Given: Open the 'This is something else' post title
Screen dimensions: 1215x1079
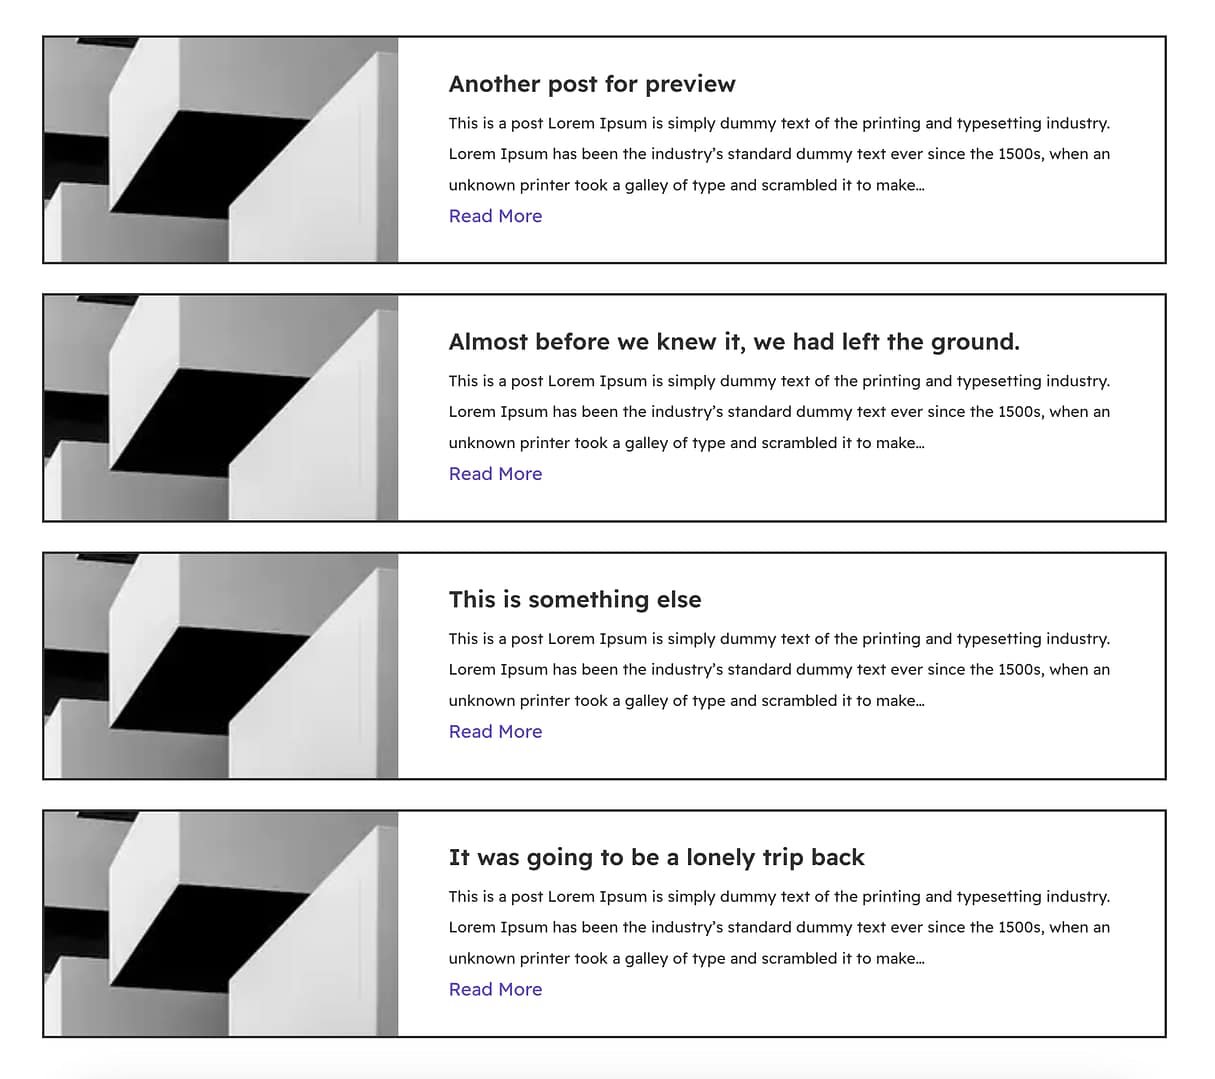Looking at the screenshot, I should click(x=575, y=600).
